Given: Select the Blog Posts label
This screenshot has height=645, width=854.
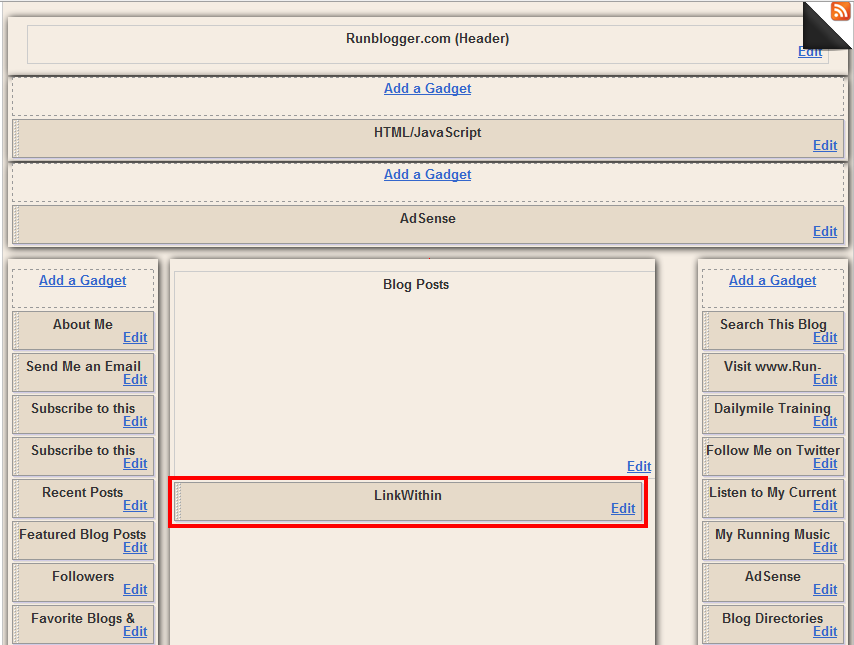Looking at the screenshot, I should (416, 284).
